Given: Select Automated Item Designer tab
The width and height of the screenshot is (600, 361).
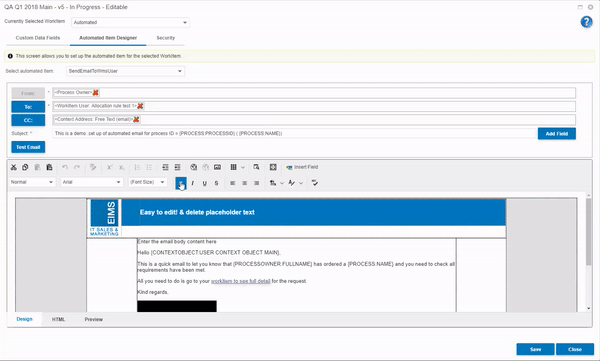Looking at the screenshot, I should (x=108, y=38).
